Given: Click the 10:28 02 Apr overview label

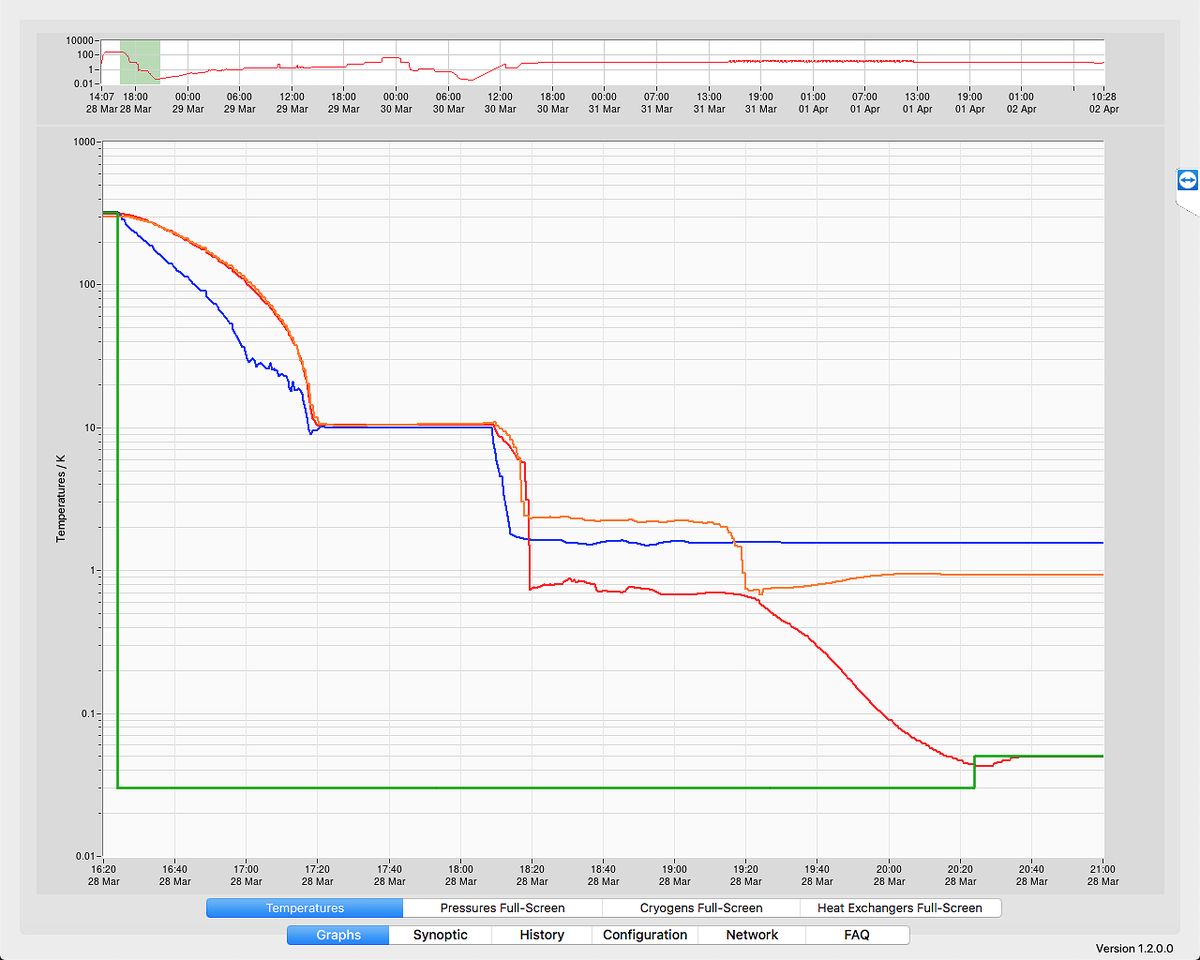Looking at the screenshot, I should [x=1103, y=103].
